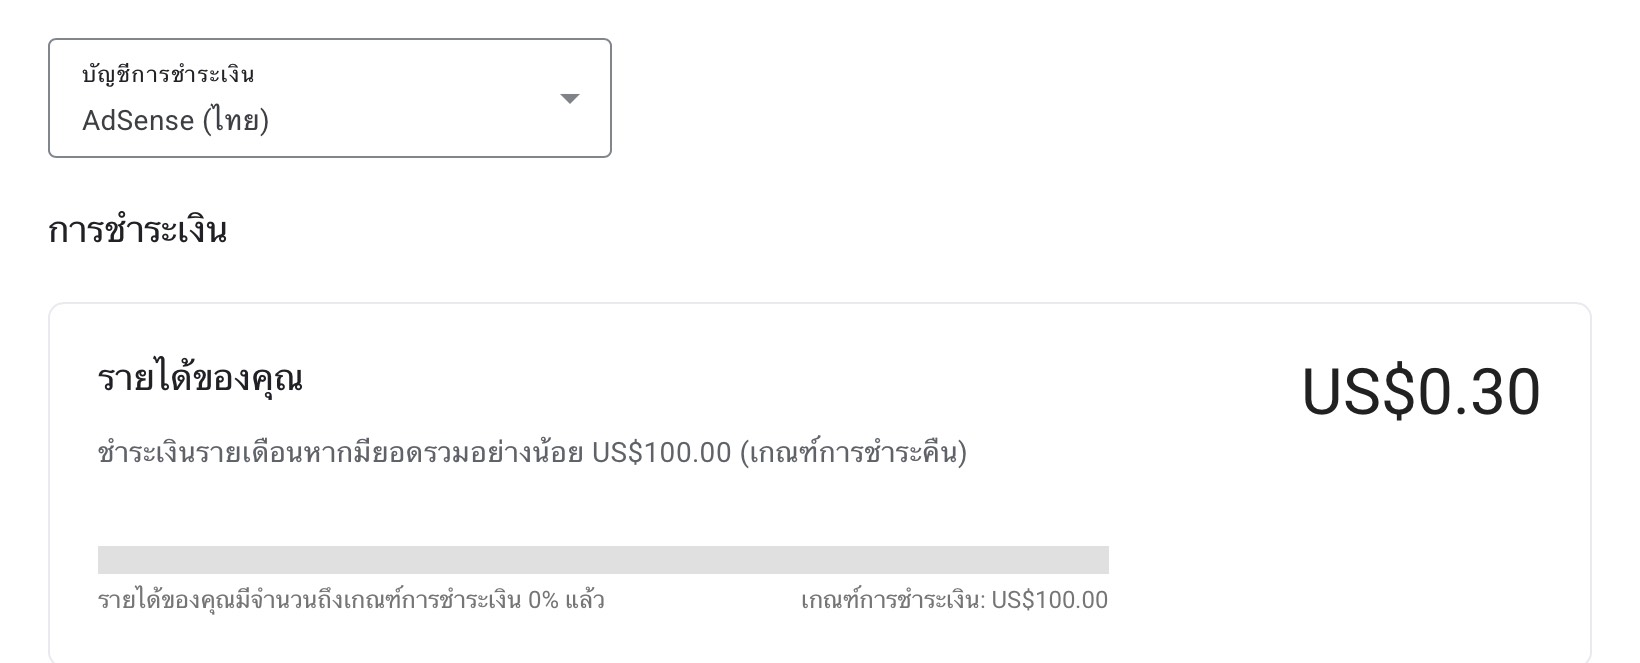Image resolution: width=1640 pixels, height=663 pixels.
Task: Click the US$ currency prefix of the earnings amount
Action: tap(1358, 392)
